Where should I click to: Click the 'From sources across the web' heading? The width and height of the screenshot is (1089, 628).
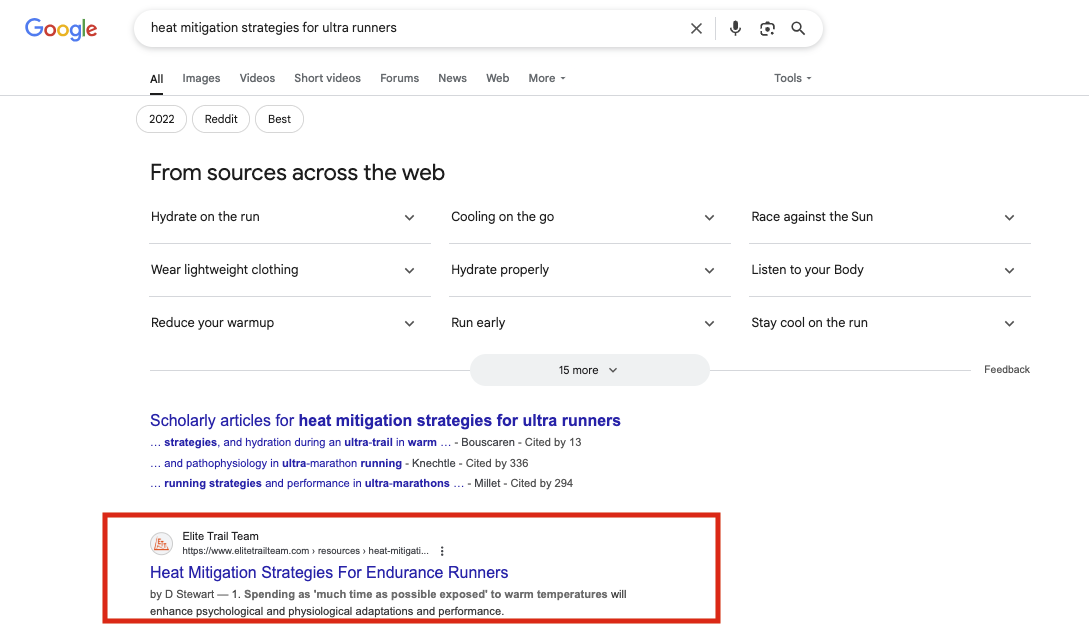tap(297, 172)
